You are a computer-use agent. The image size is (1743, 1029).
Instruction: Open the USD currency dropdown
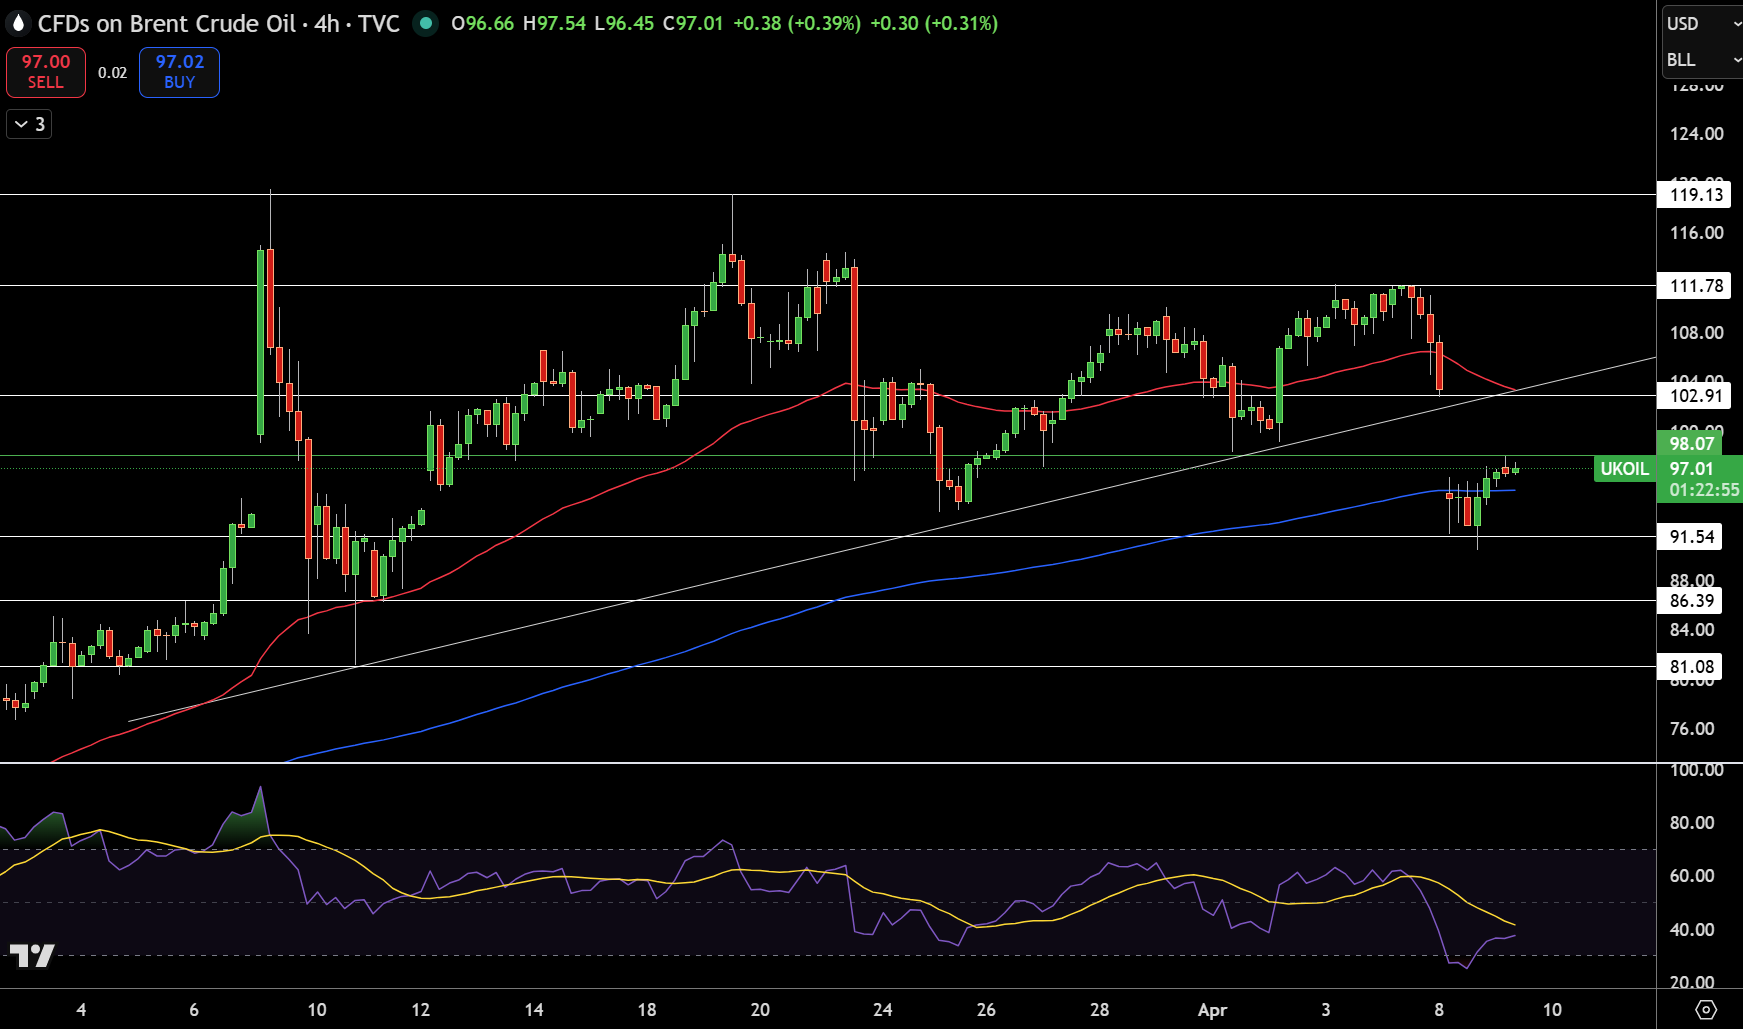1702,23
